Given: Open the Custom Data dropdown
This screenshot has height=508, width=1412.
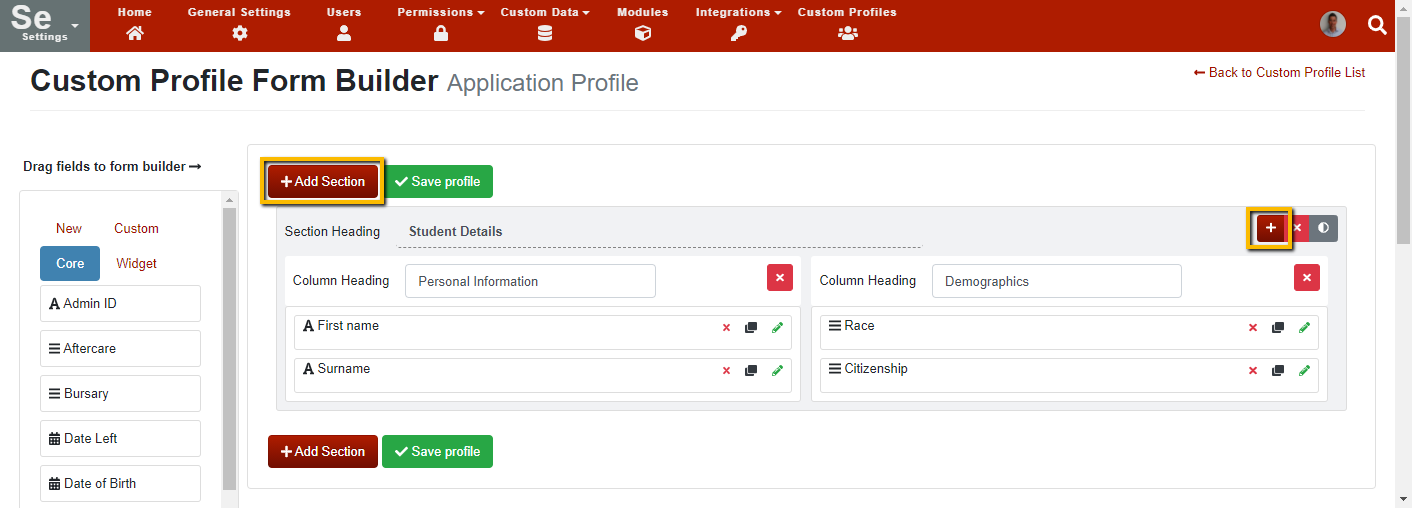Looking at the screenshot, I should click(x=544, y=23).
